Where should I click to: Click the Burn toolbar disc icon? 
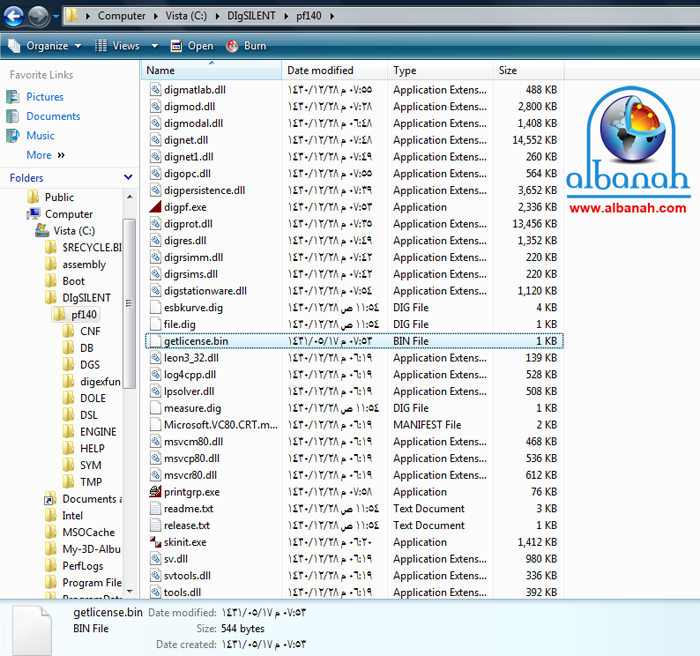click(233, 46)
